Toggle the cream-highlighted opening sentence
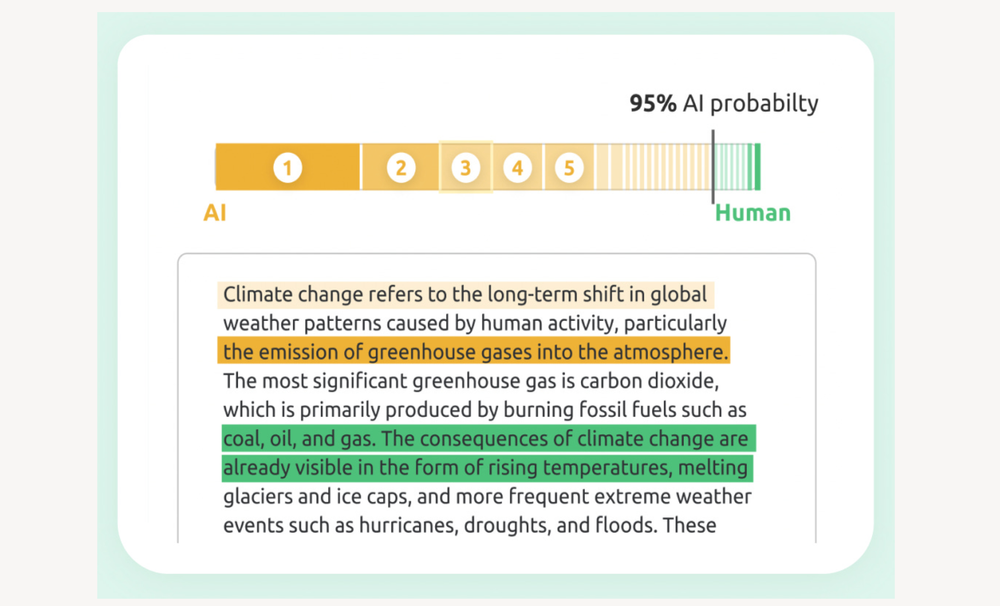The width and height of the screenshot is (1000, 606). point(464,294)
